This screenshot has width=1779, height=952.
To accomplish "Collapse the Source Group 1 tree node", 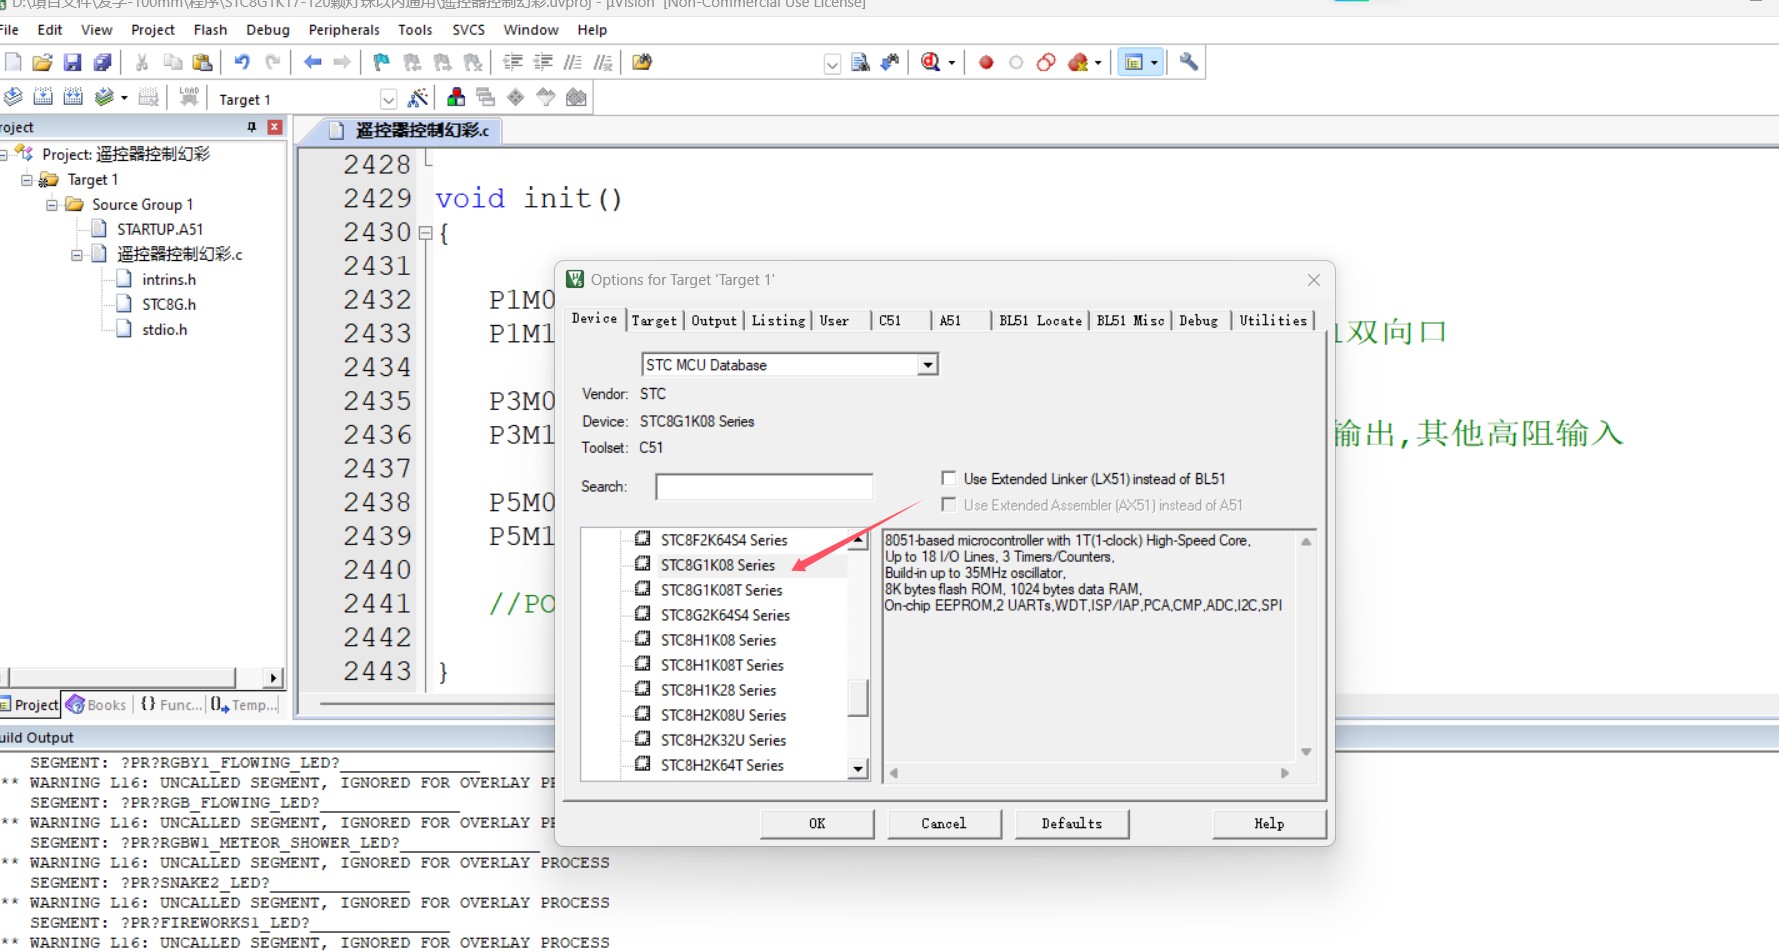I will (x=52, y=205).
